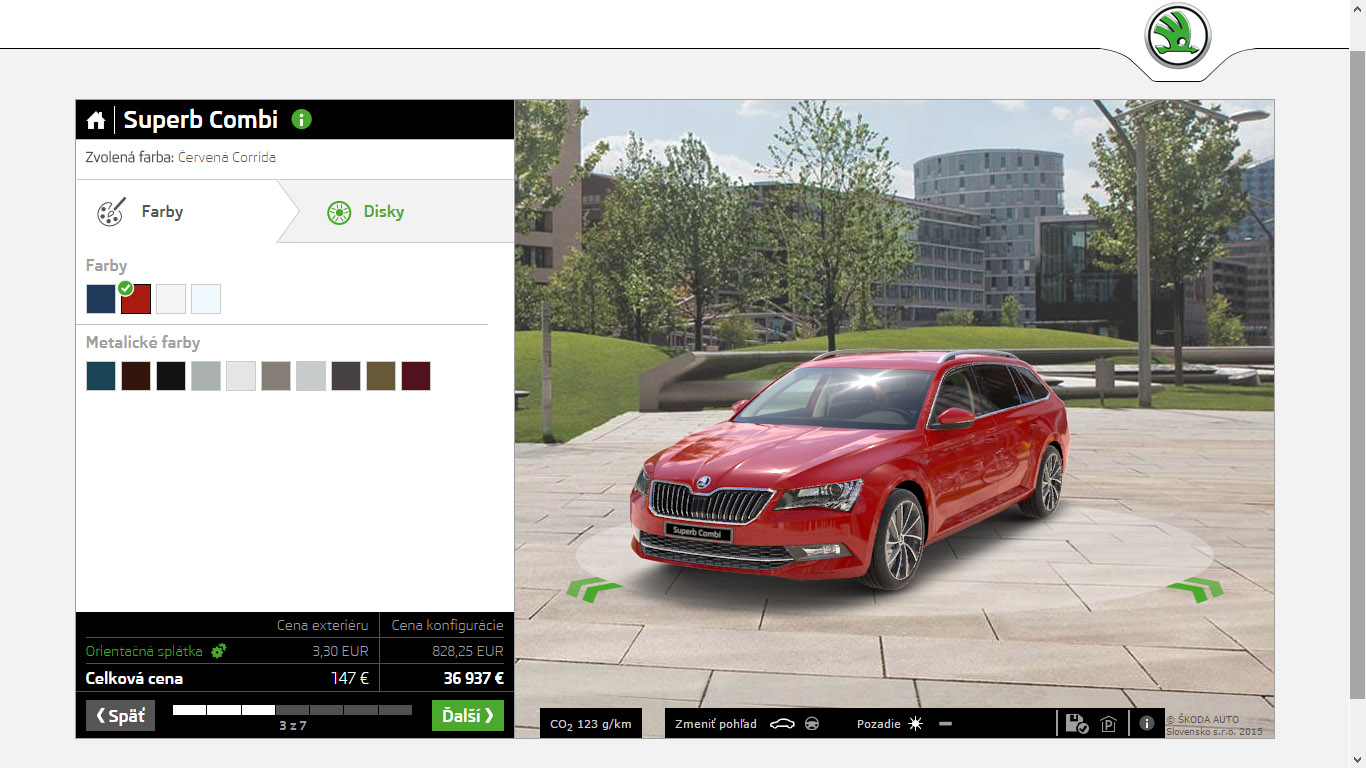Switch to exterior car view icon
1366x768 pixels.
[x=782, y=724]
